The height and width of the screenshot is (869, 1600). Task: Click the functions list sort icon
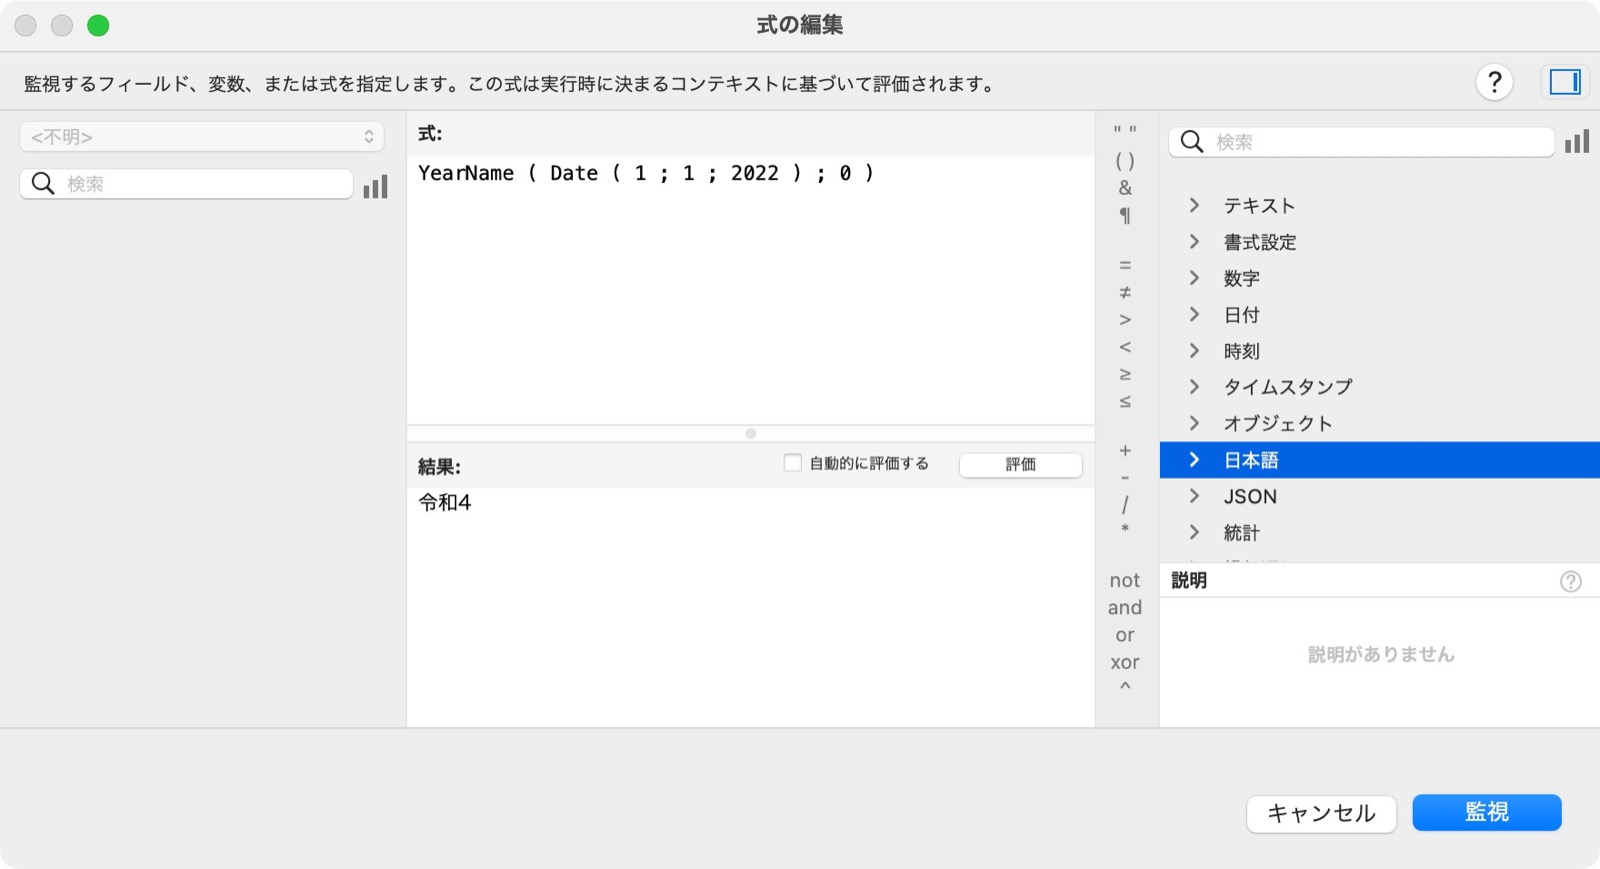coord(1577,142)
